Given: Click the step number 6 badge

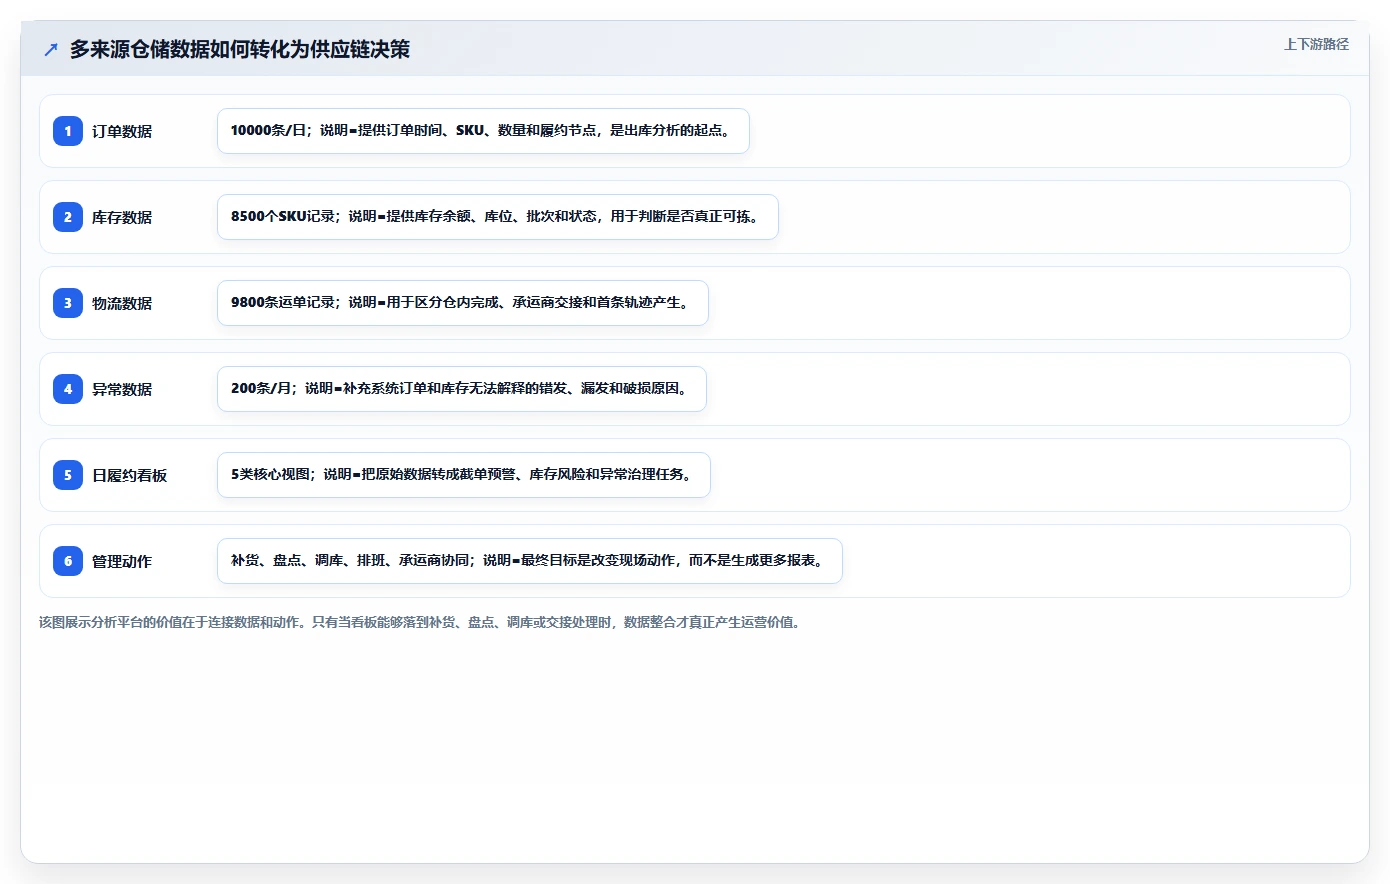Looking at the screenshot, I should [x=68, y=561].
